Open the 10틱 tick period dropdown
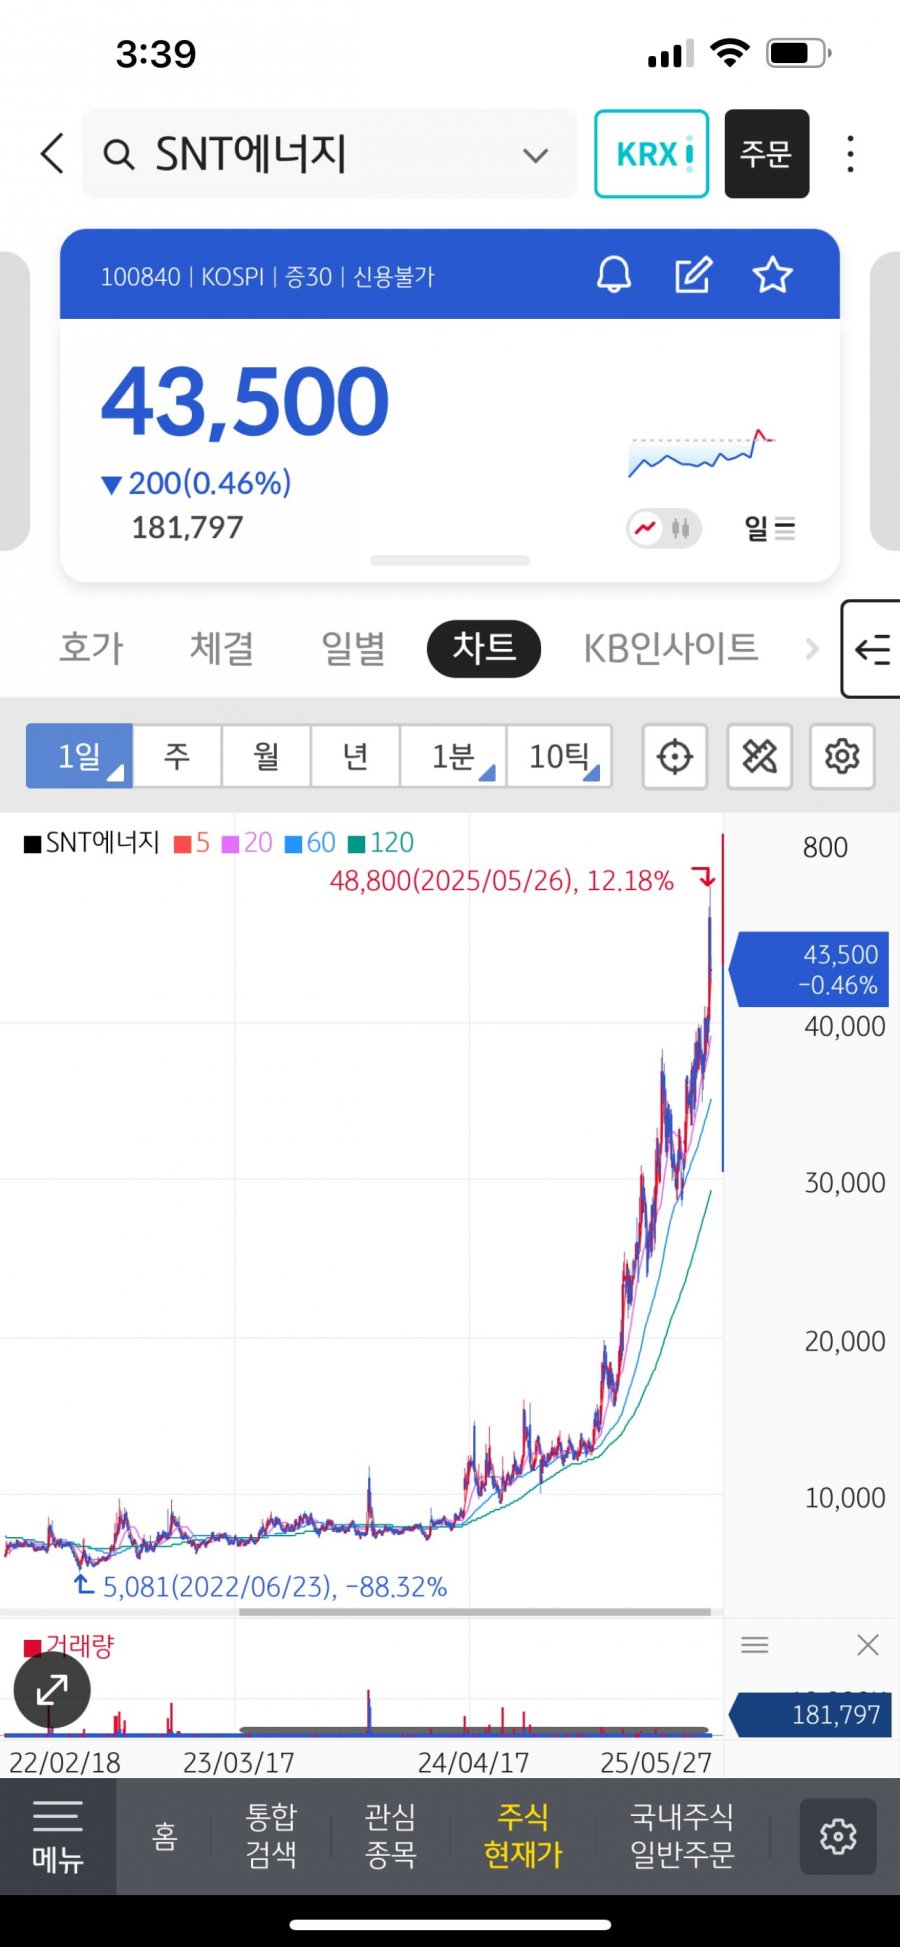Viewport: 900px width, 1947px height. [x=559, y=756]
